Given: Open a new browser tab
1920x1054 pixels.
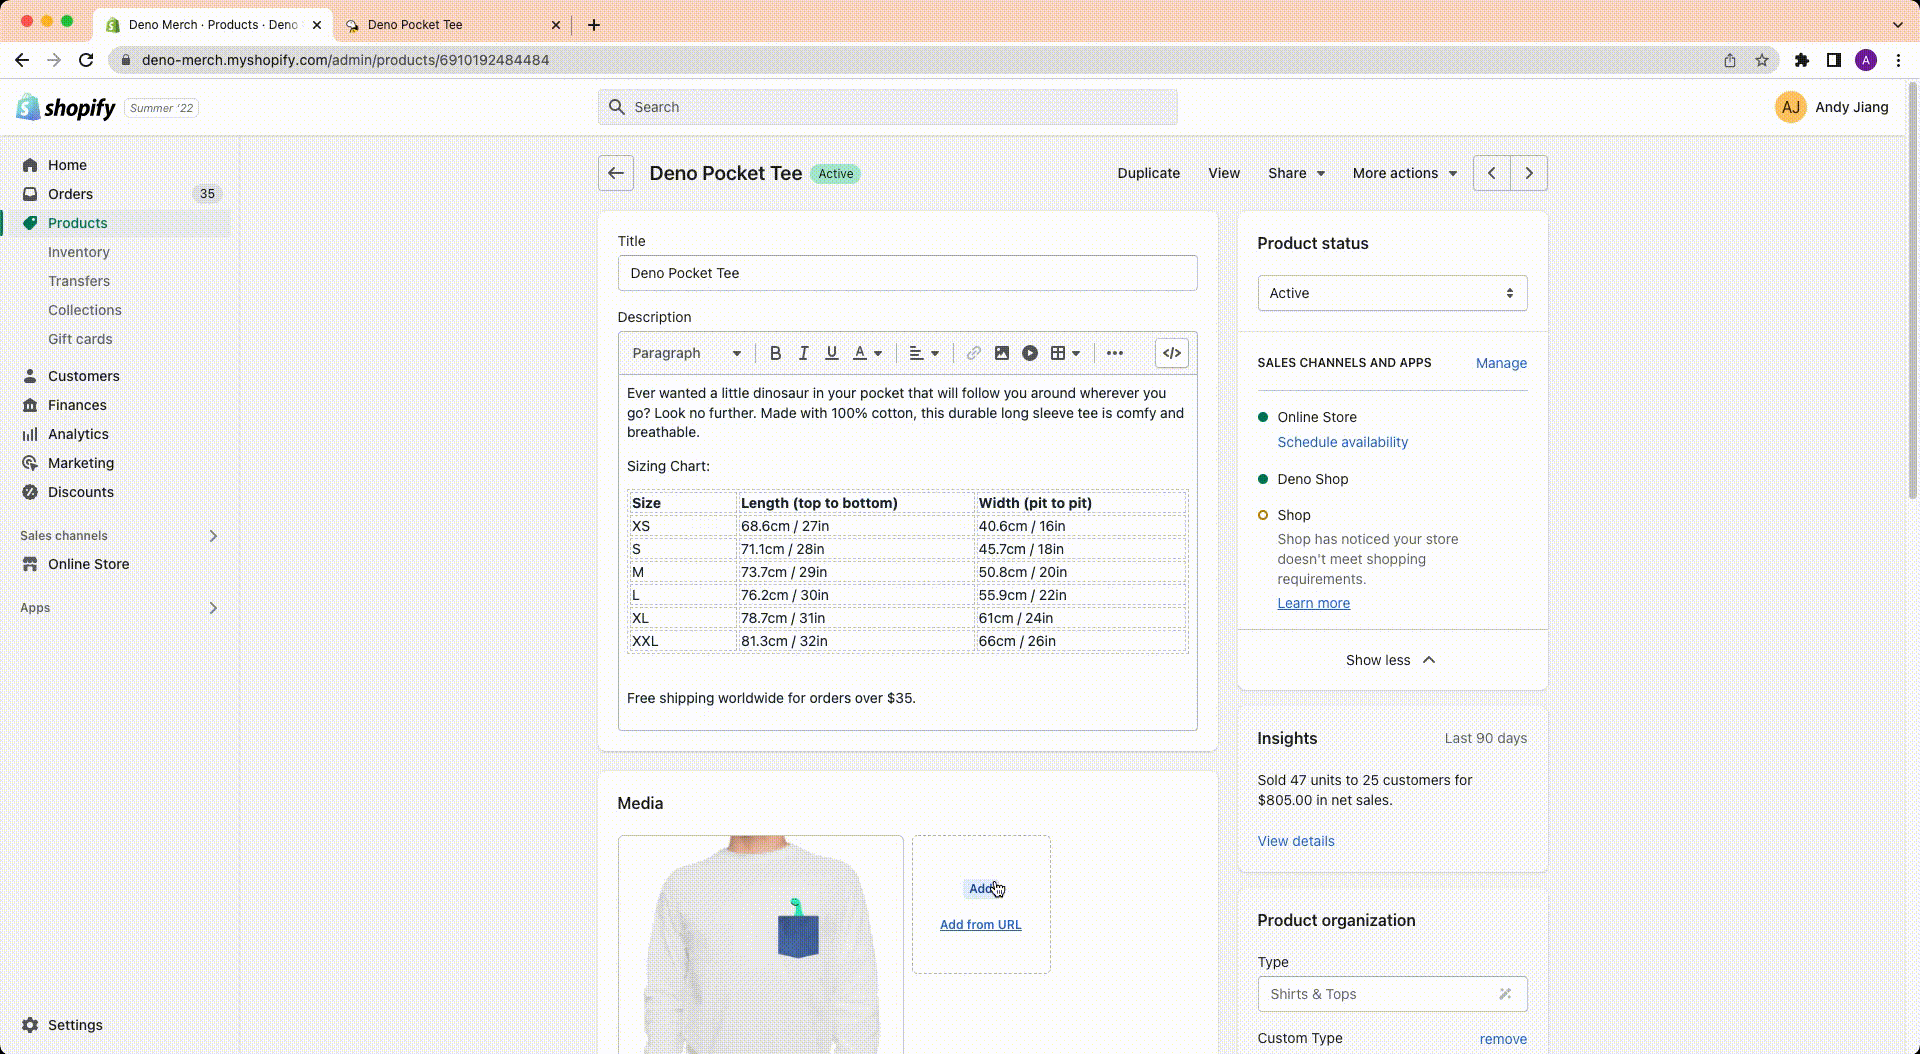Looking at the screenshot, I should click(594, 25).
